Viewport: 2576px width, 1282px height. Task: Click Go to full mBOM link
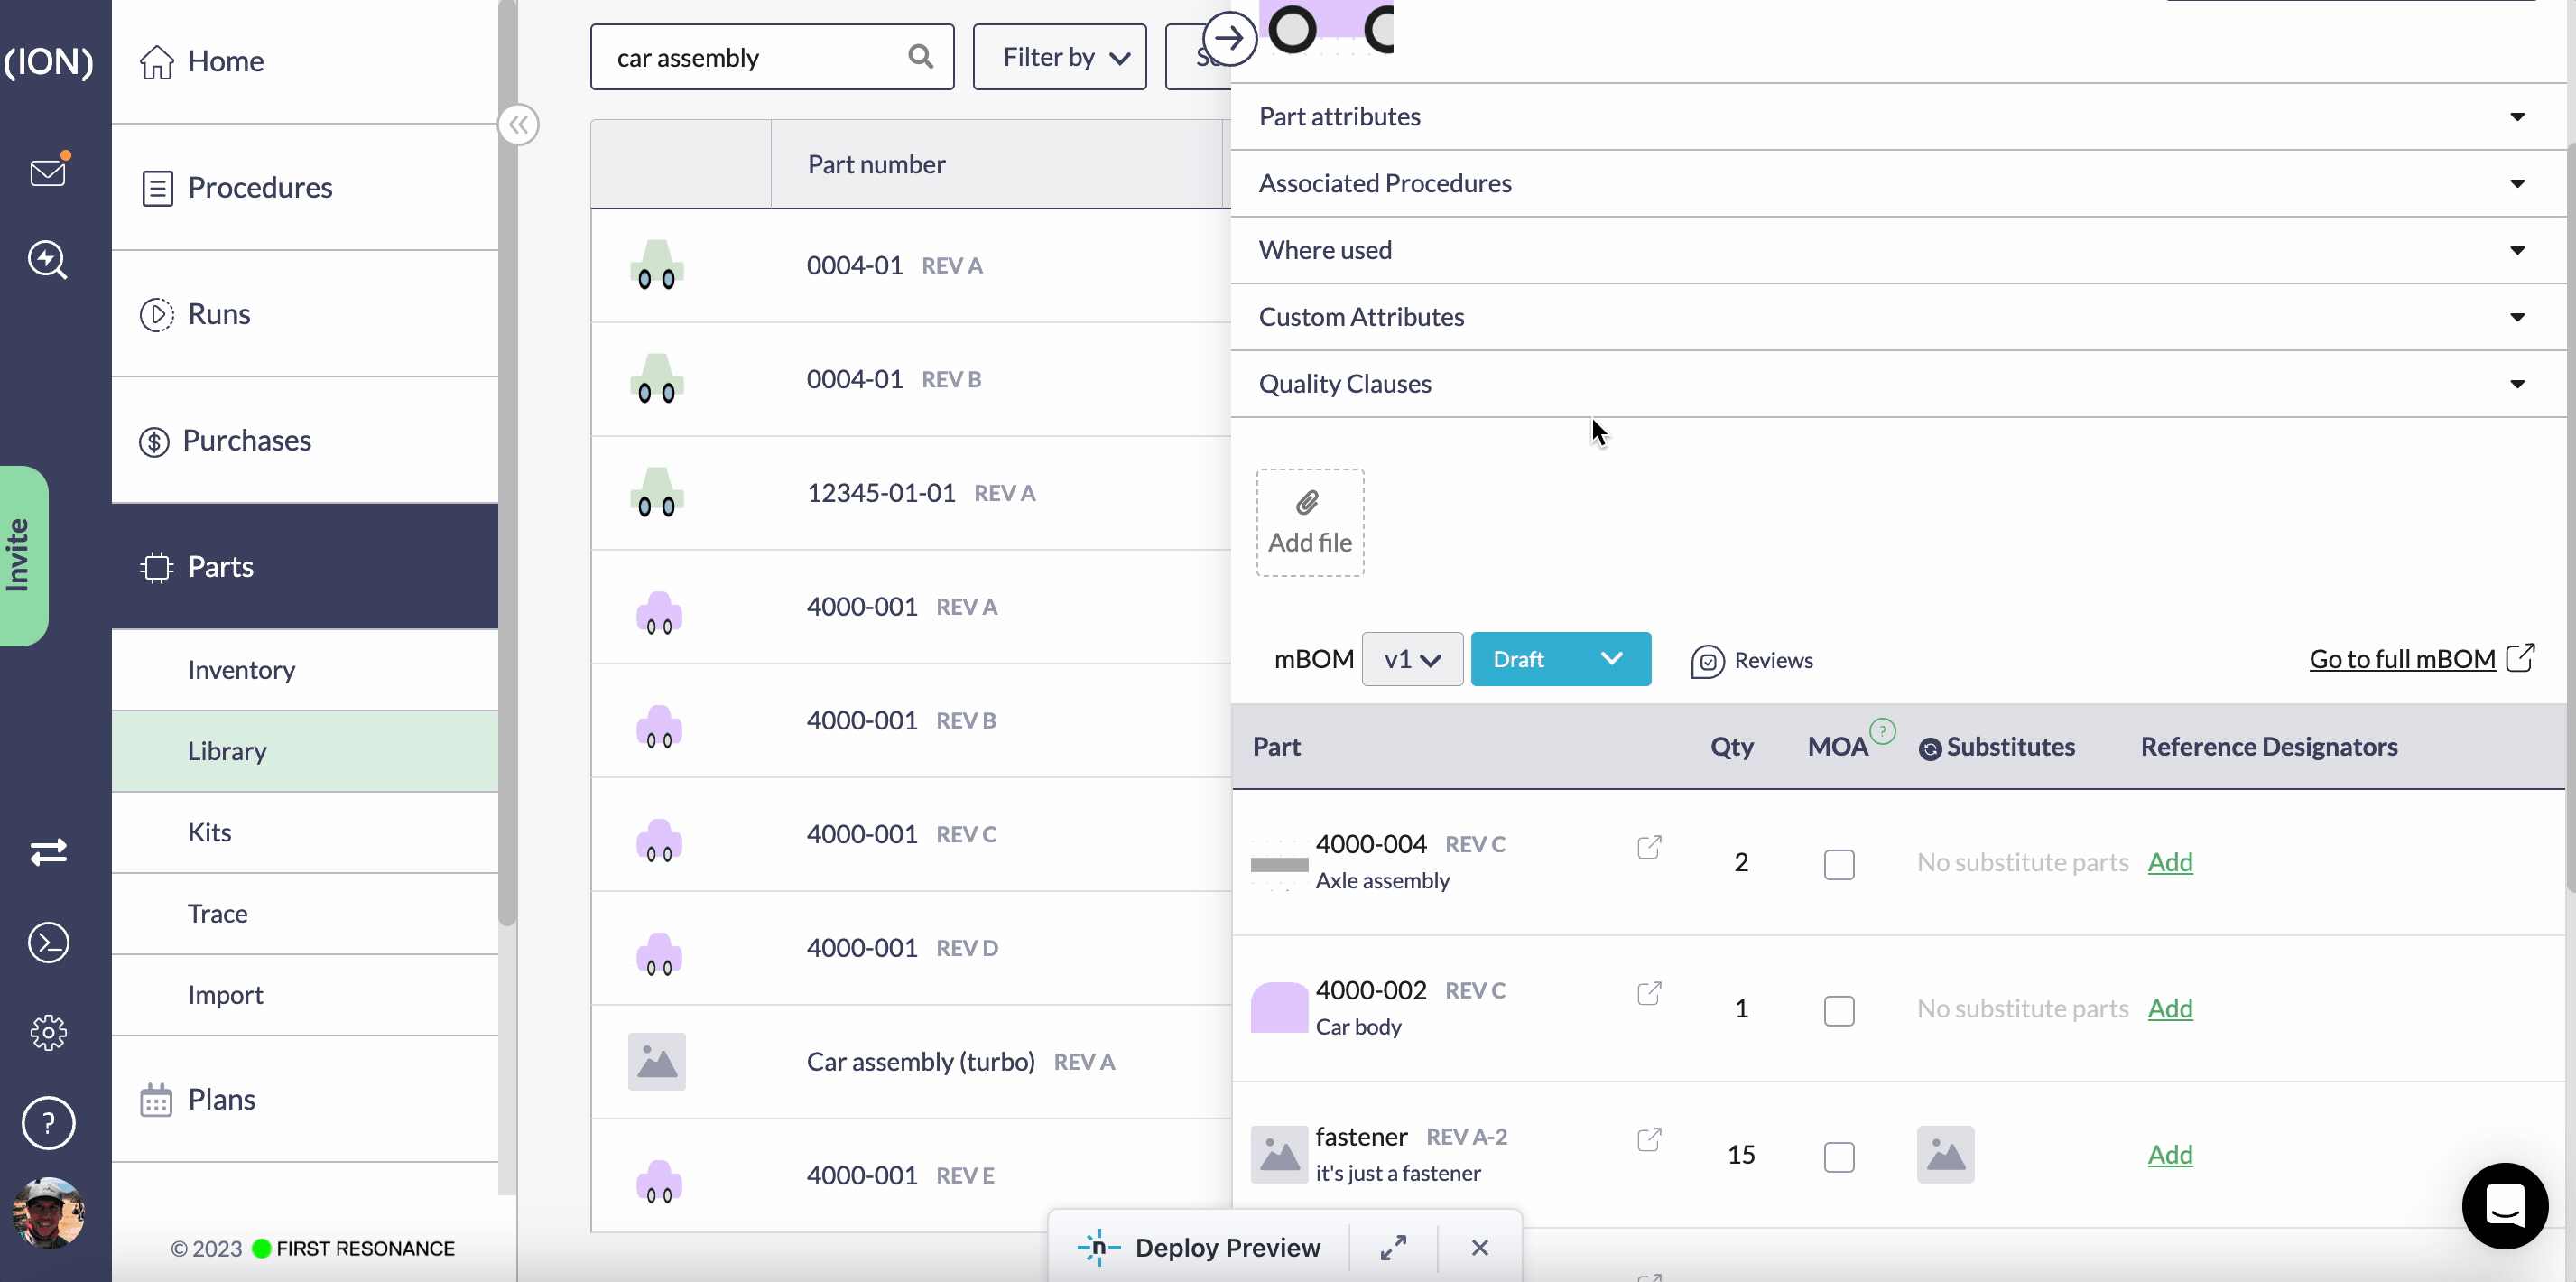(2402, 659)
